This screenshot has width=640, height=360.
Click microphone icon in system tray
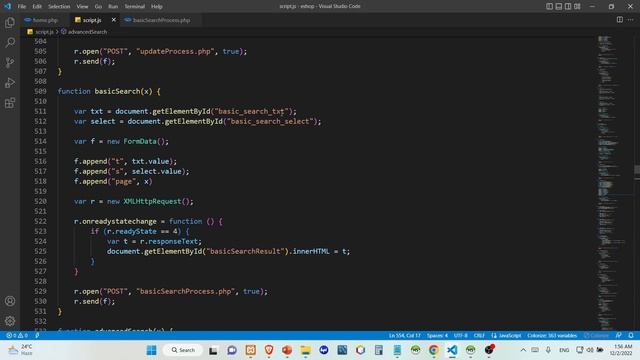[x=548, y=350]
